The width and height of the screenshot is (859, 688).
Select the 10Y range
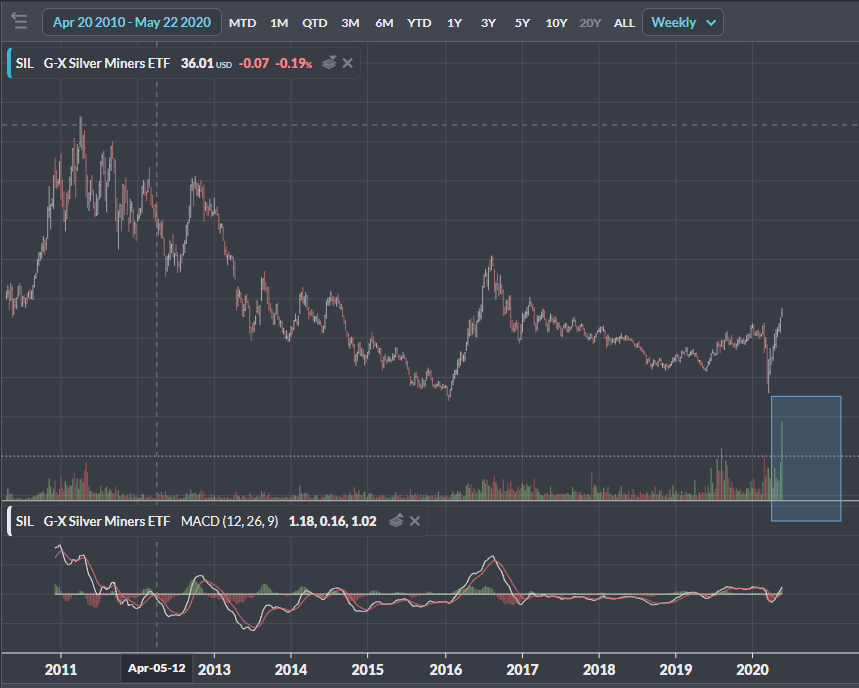(x=556, y=23)
